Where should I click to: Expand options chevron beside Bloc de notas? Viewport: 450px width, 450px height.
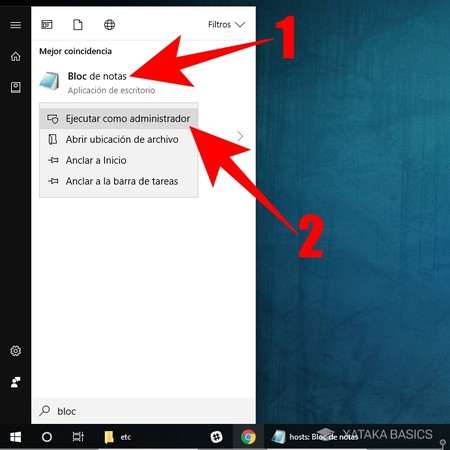240,136
